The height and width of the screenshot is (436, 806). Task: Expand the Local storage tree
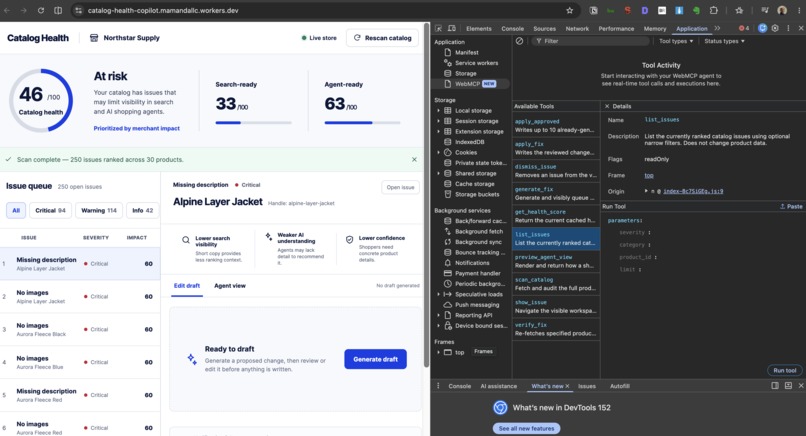(438, 111)
